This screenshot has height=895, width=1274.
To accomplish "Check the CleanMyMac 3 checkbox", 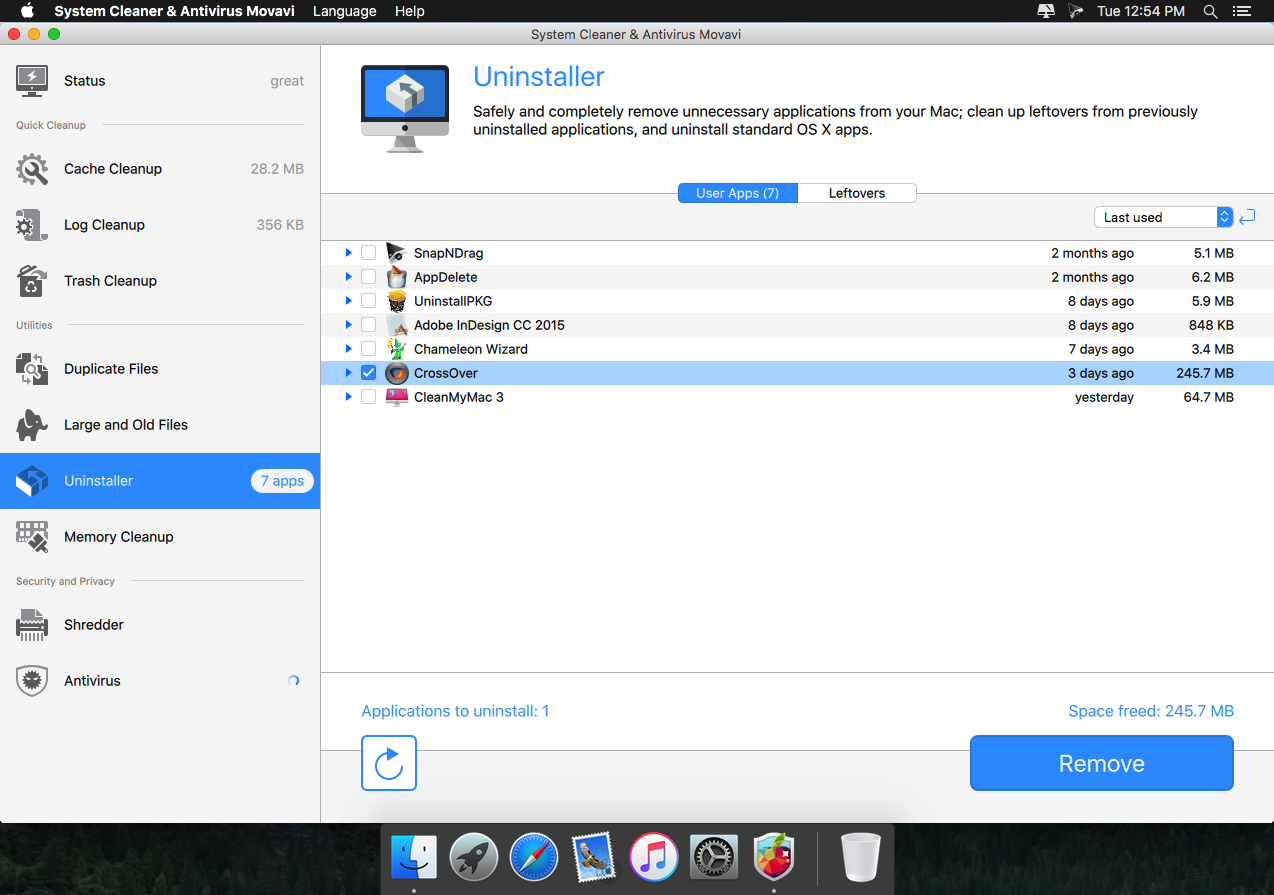I will click(x=368, y=397).
